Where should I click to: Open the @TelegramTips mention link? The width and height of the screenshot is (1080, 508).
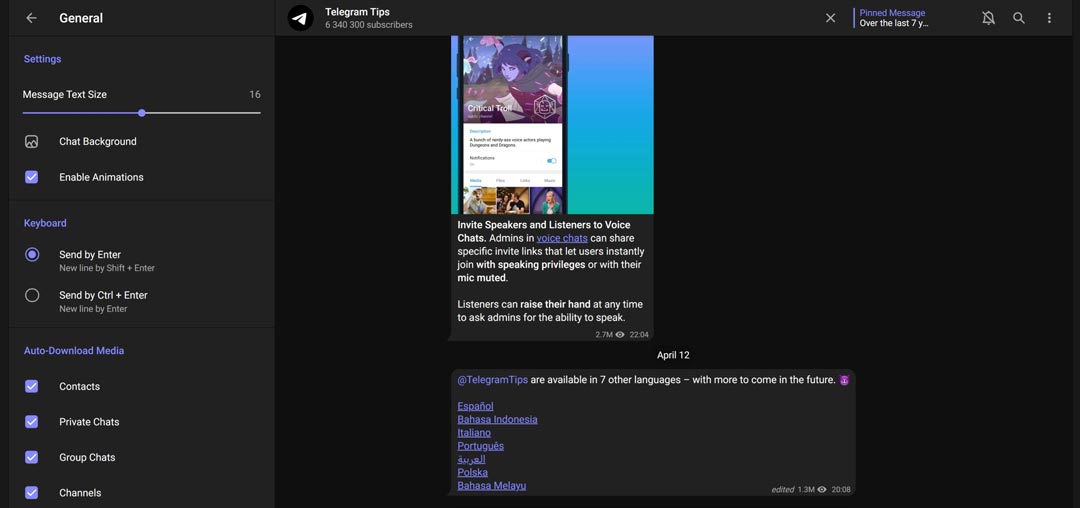[492, 380]
